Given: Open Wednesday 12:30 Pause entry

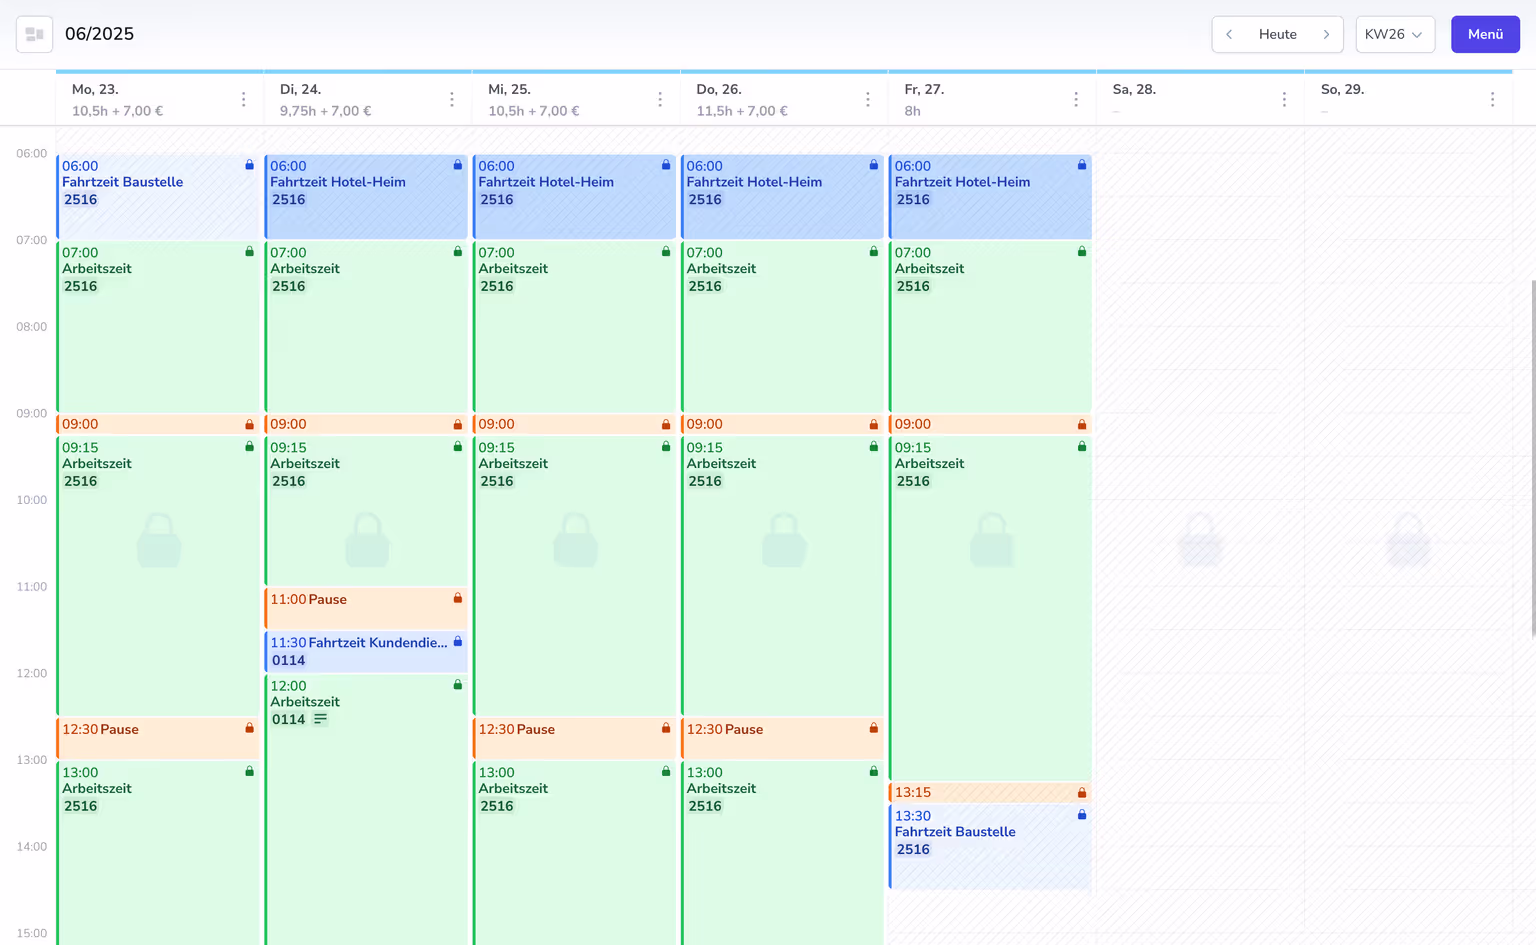Looking at the screenshot, I should (574, 738).
